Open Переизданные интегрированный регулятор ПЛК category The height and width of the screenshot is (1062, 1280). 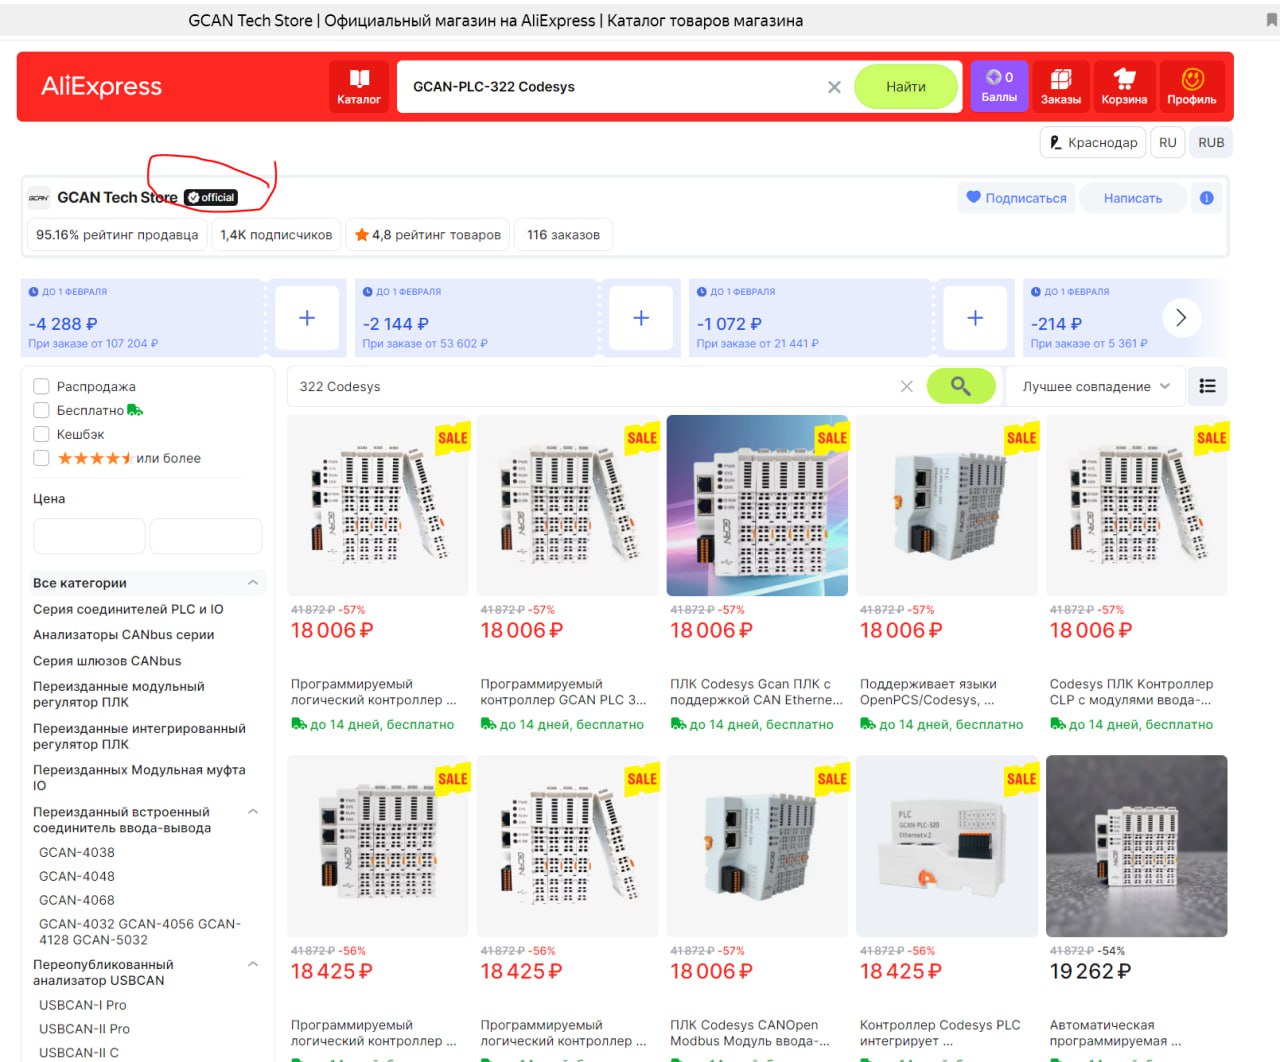pos(139,737)
